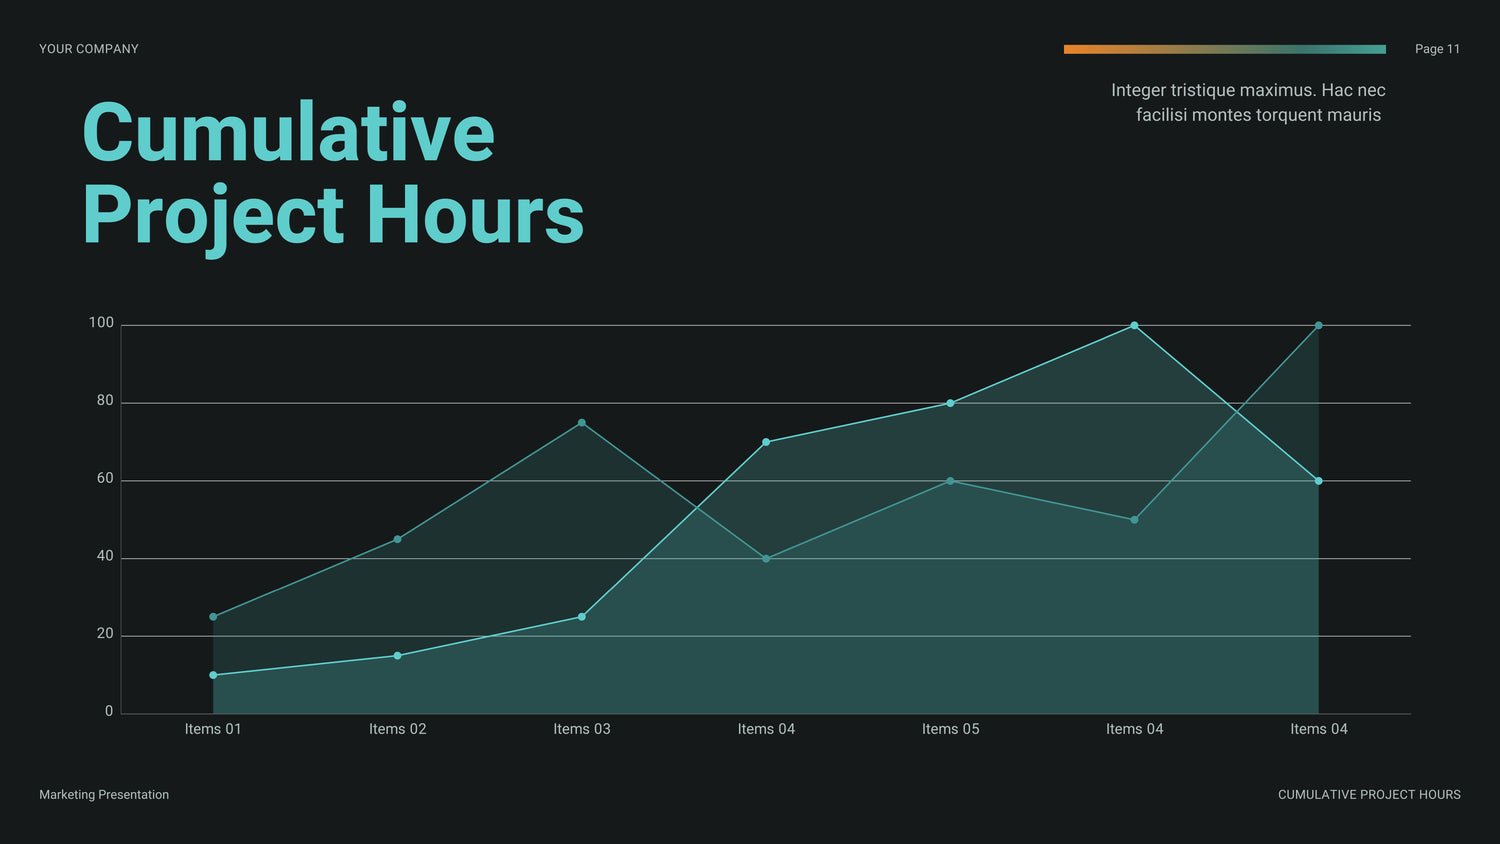This screenshot has height=844, width=1500.
Task: Select the 'YOUR COMPANY' header text
Action: [x=89, y=49]
